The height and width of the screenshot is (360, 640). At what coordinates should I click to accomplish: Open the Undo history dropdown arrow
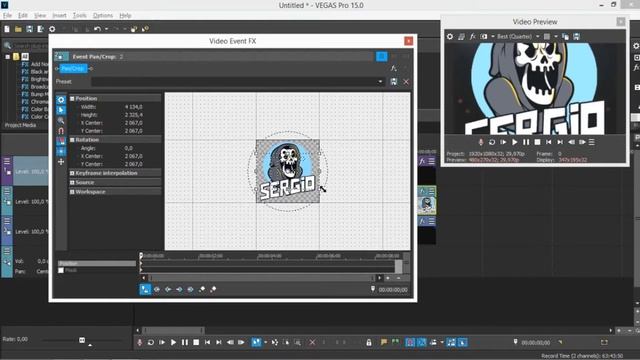click(x=107, y=29)
